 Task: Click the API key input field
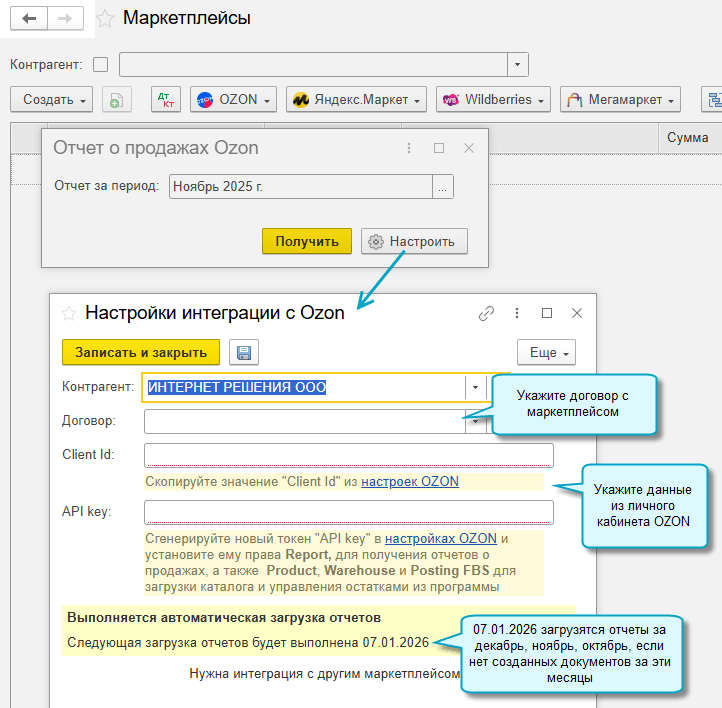point(349,512)
